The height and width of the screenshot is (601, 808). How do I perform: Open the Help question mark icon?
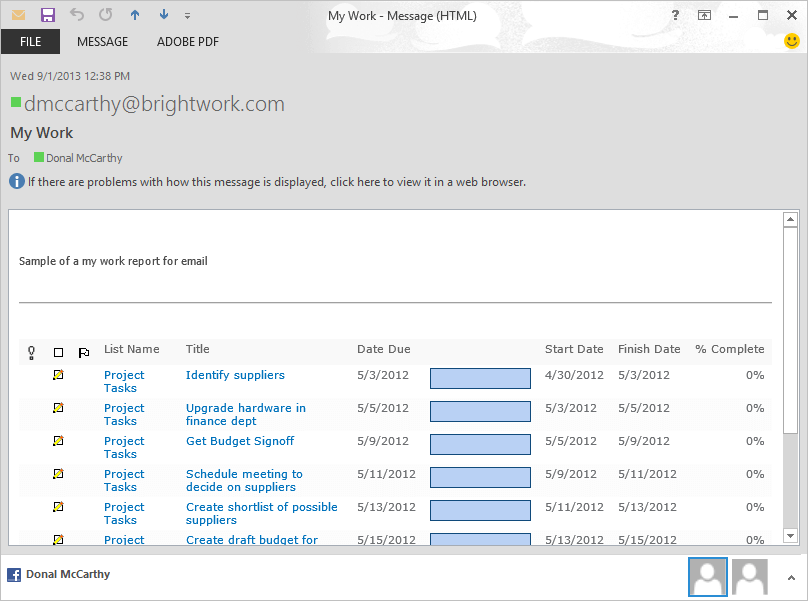(676, 15)
